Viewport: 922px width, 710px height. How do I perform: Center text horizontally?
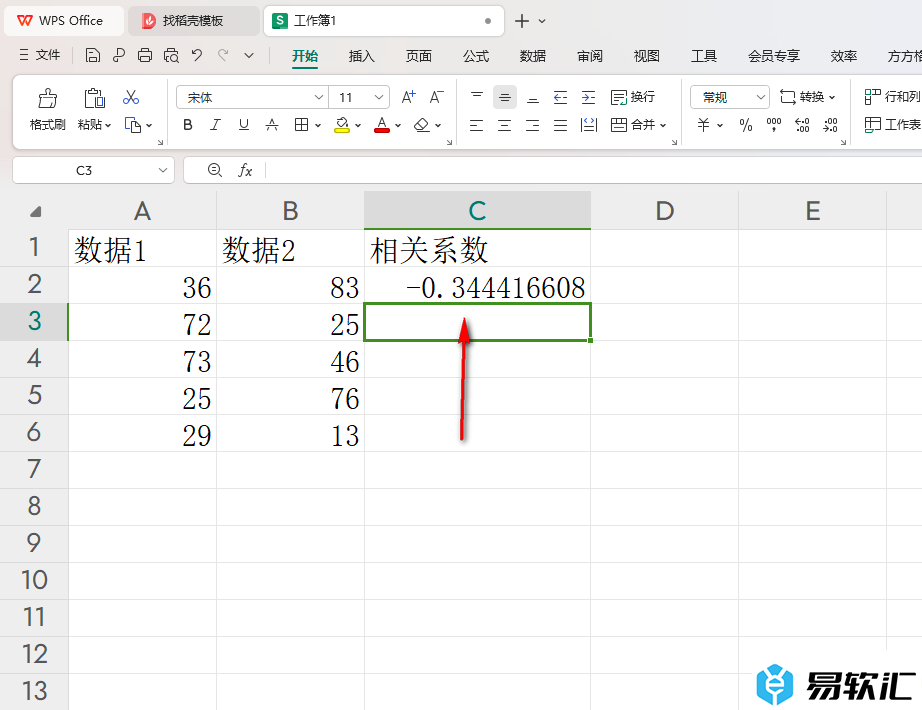coord(505,125)
